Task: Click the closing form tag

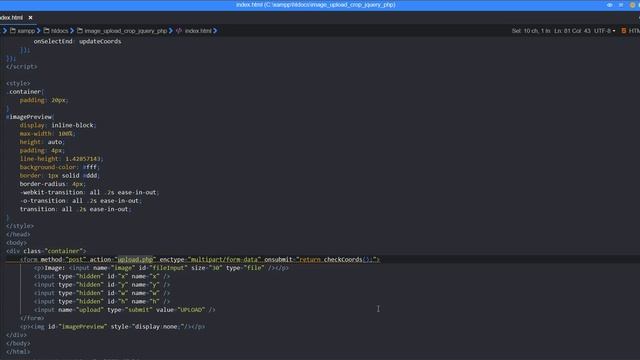Action: click(32, 318)
